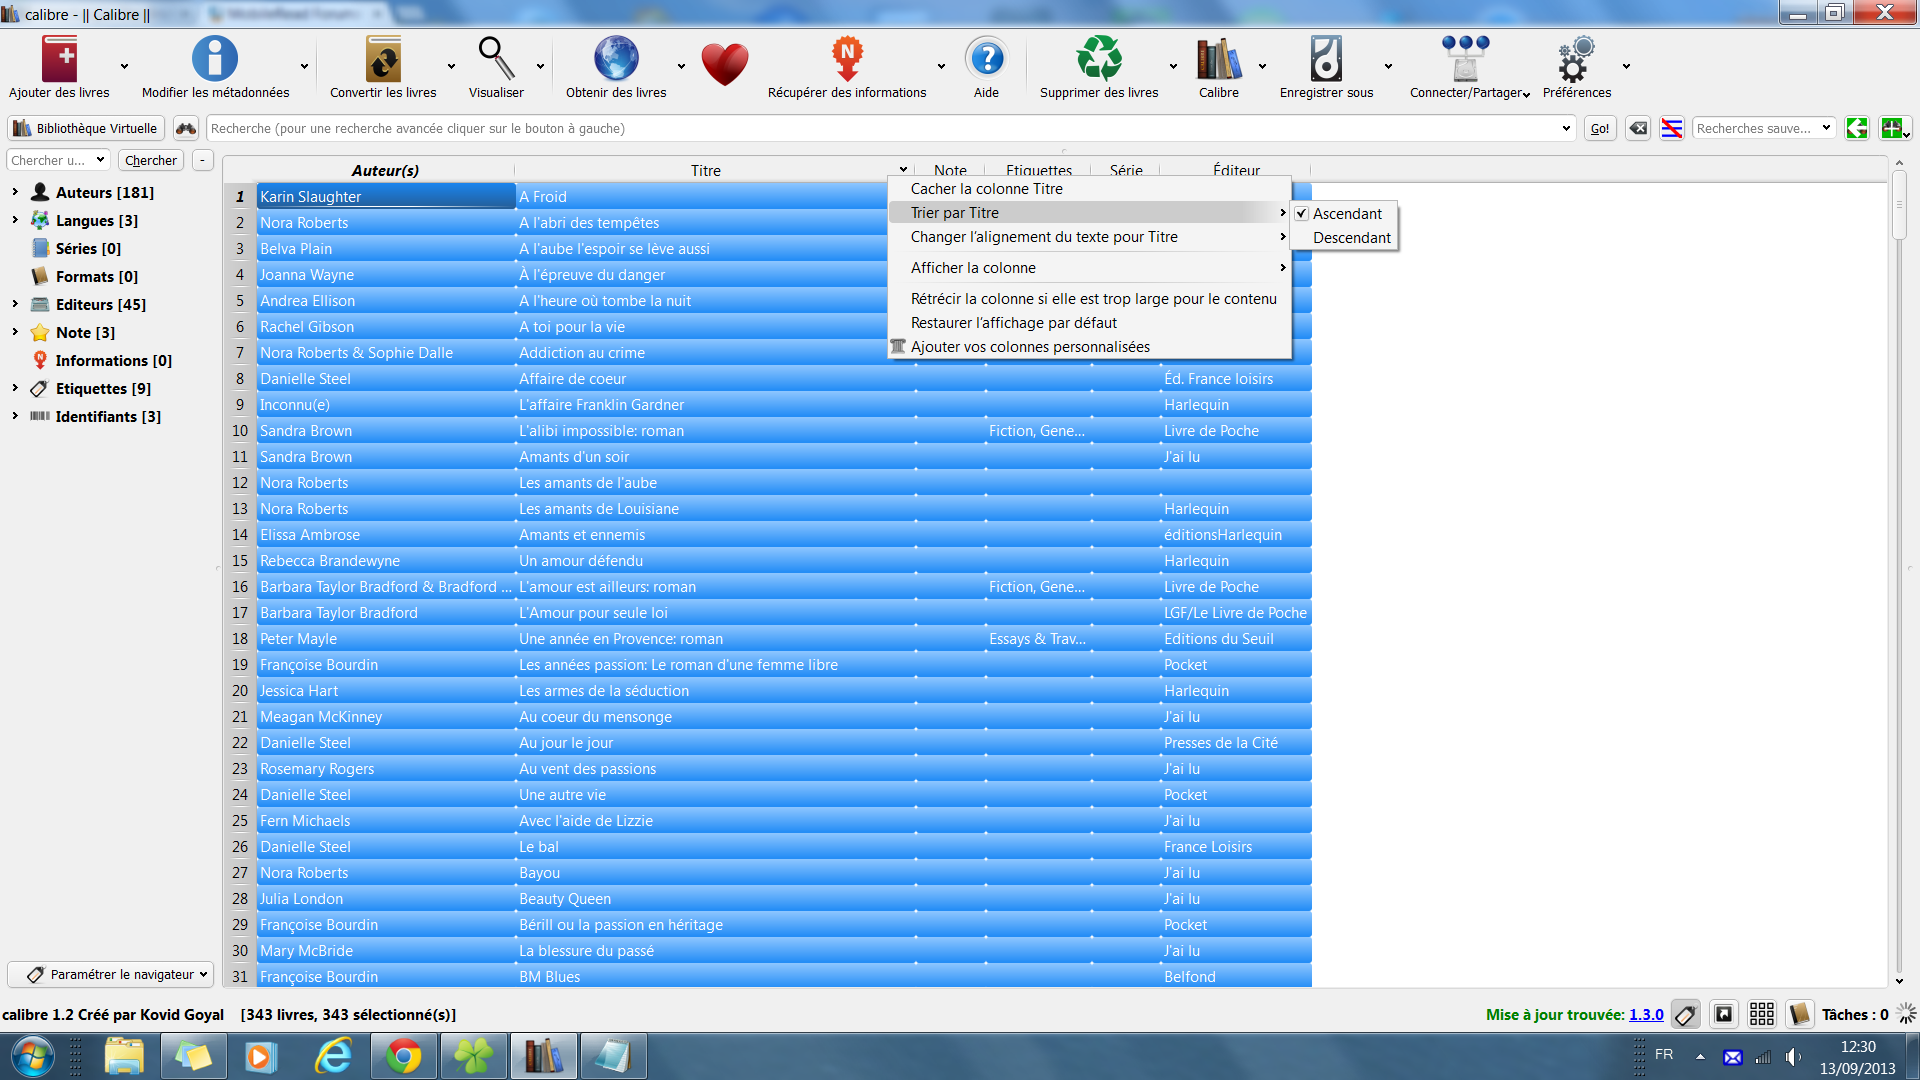Expand the Etiquettes [9] category
The width and height of the screenshot is (1920, 1080).
point(15,388)
